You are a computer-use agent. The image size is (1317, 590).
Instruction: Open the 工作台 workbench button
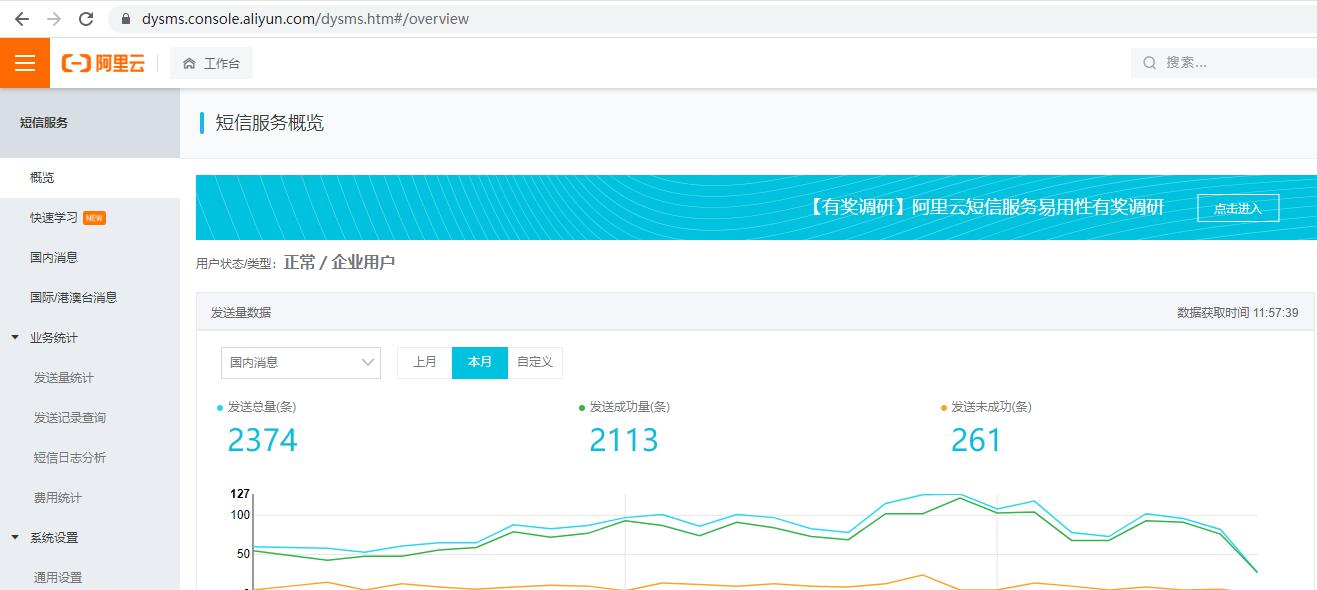tap(211, 63)
